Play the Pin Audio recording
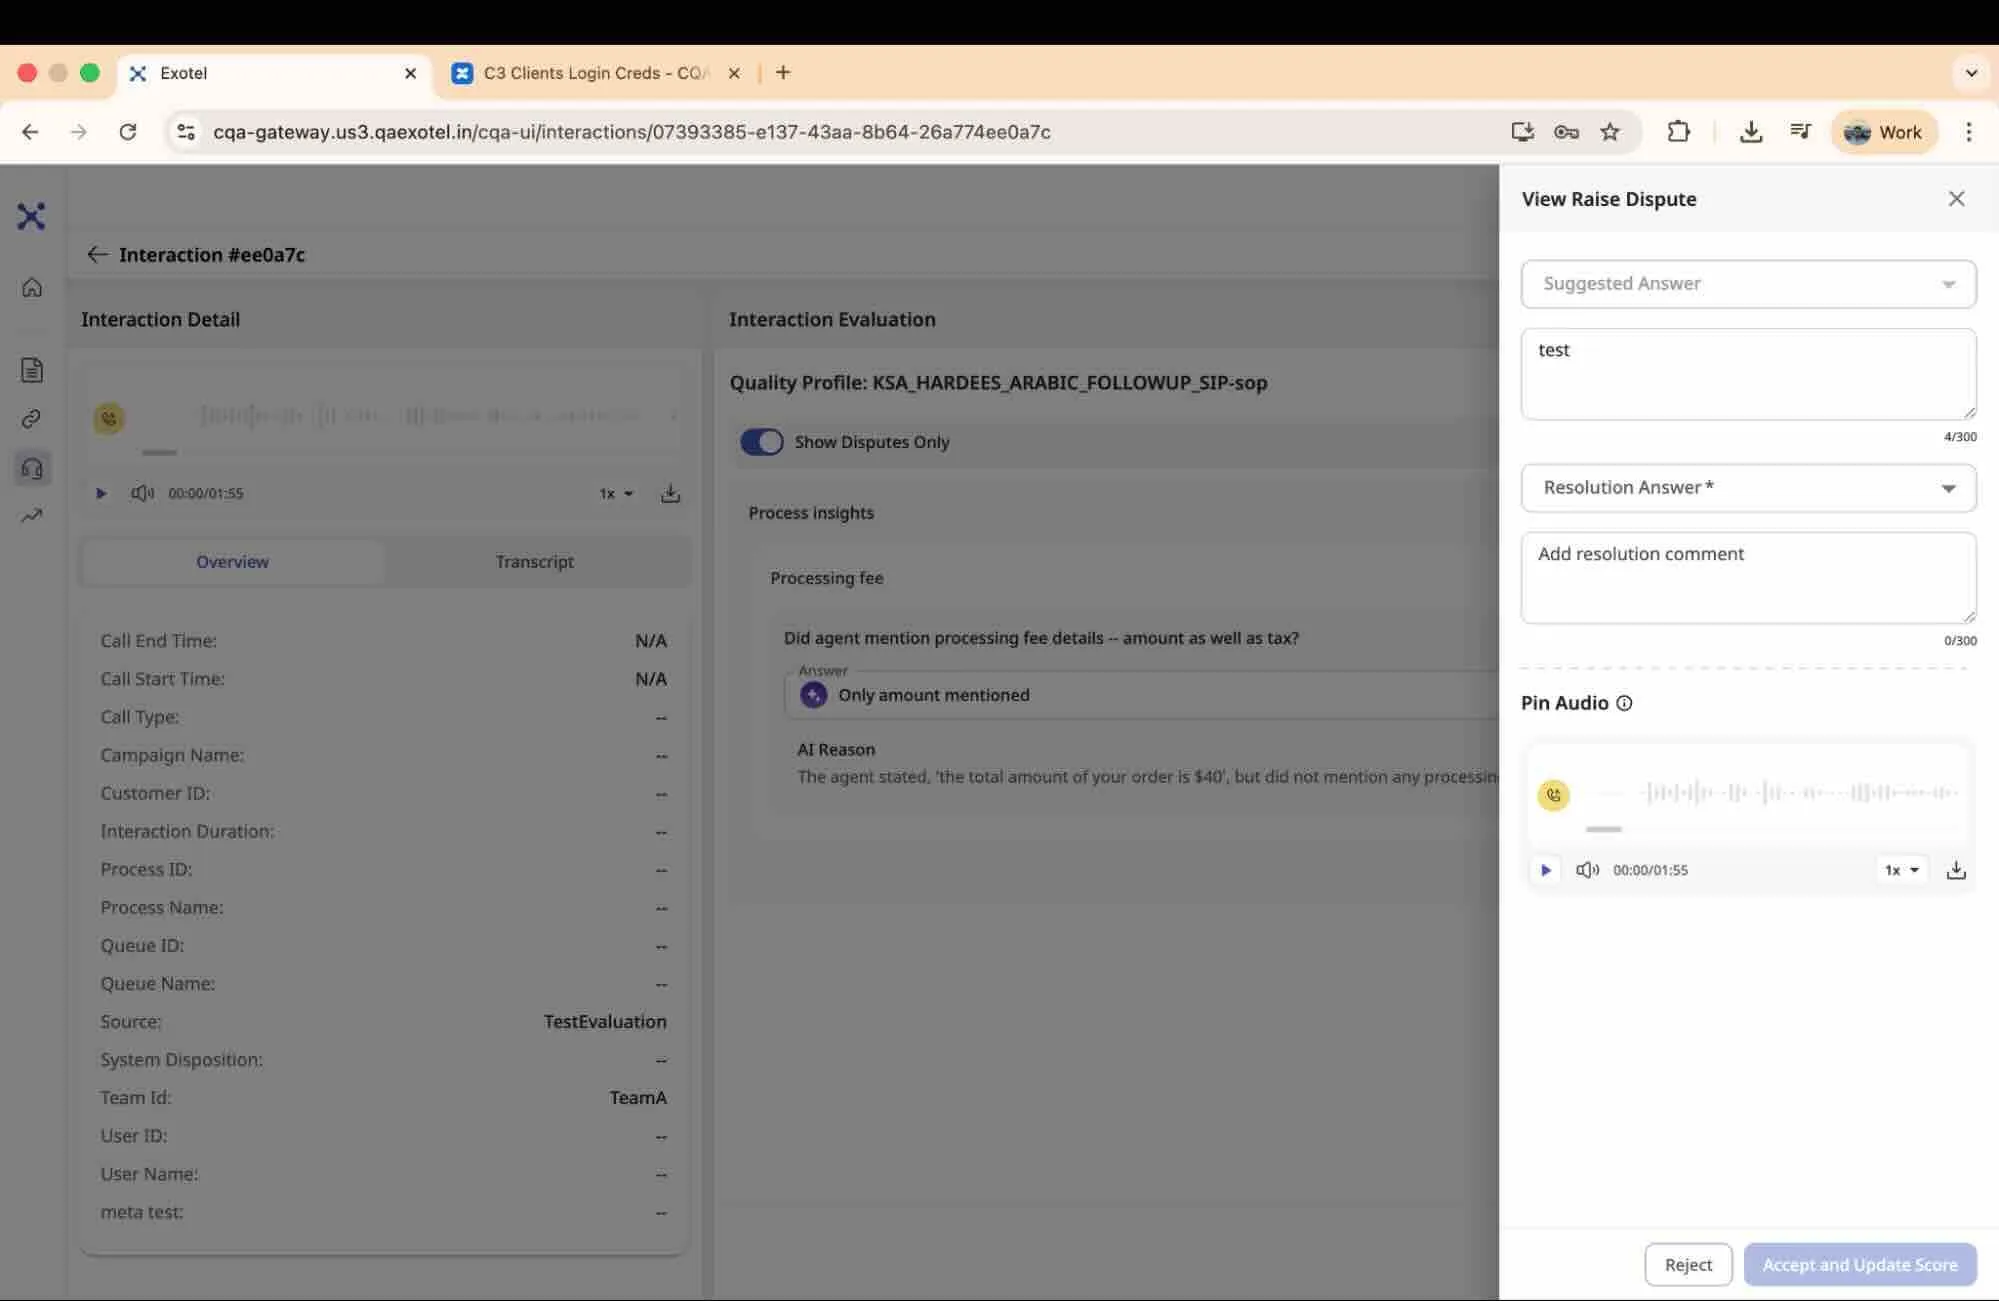Viewport: 1999px width, 1301px height. click(1545, 870)
